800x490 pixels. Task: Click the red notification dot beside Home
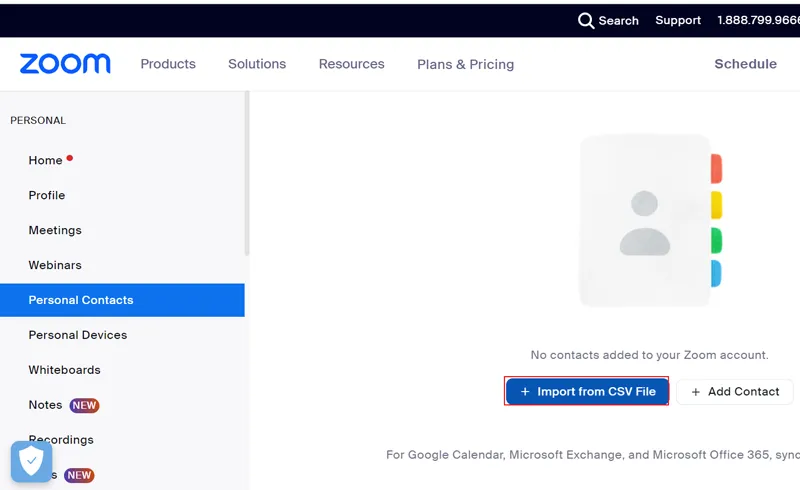tap(70, 158)
